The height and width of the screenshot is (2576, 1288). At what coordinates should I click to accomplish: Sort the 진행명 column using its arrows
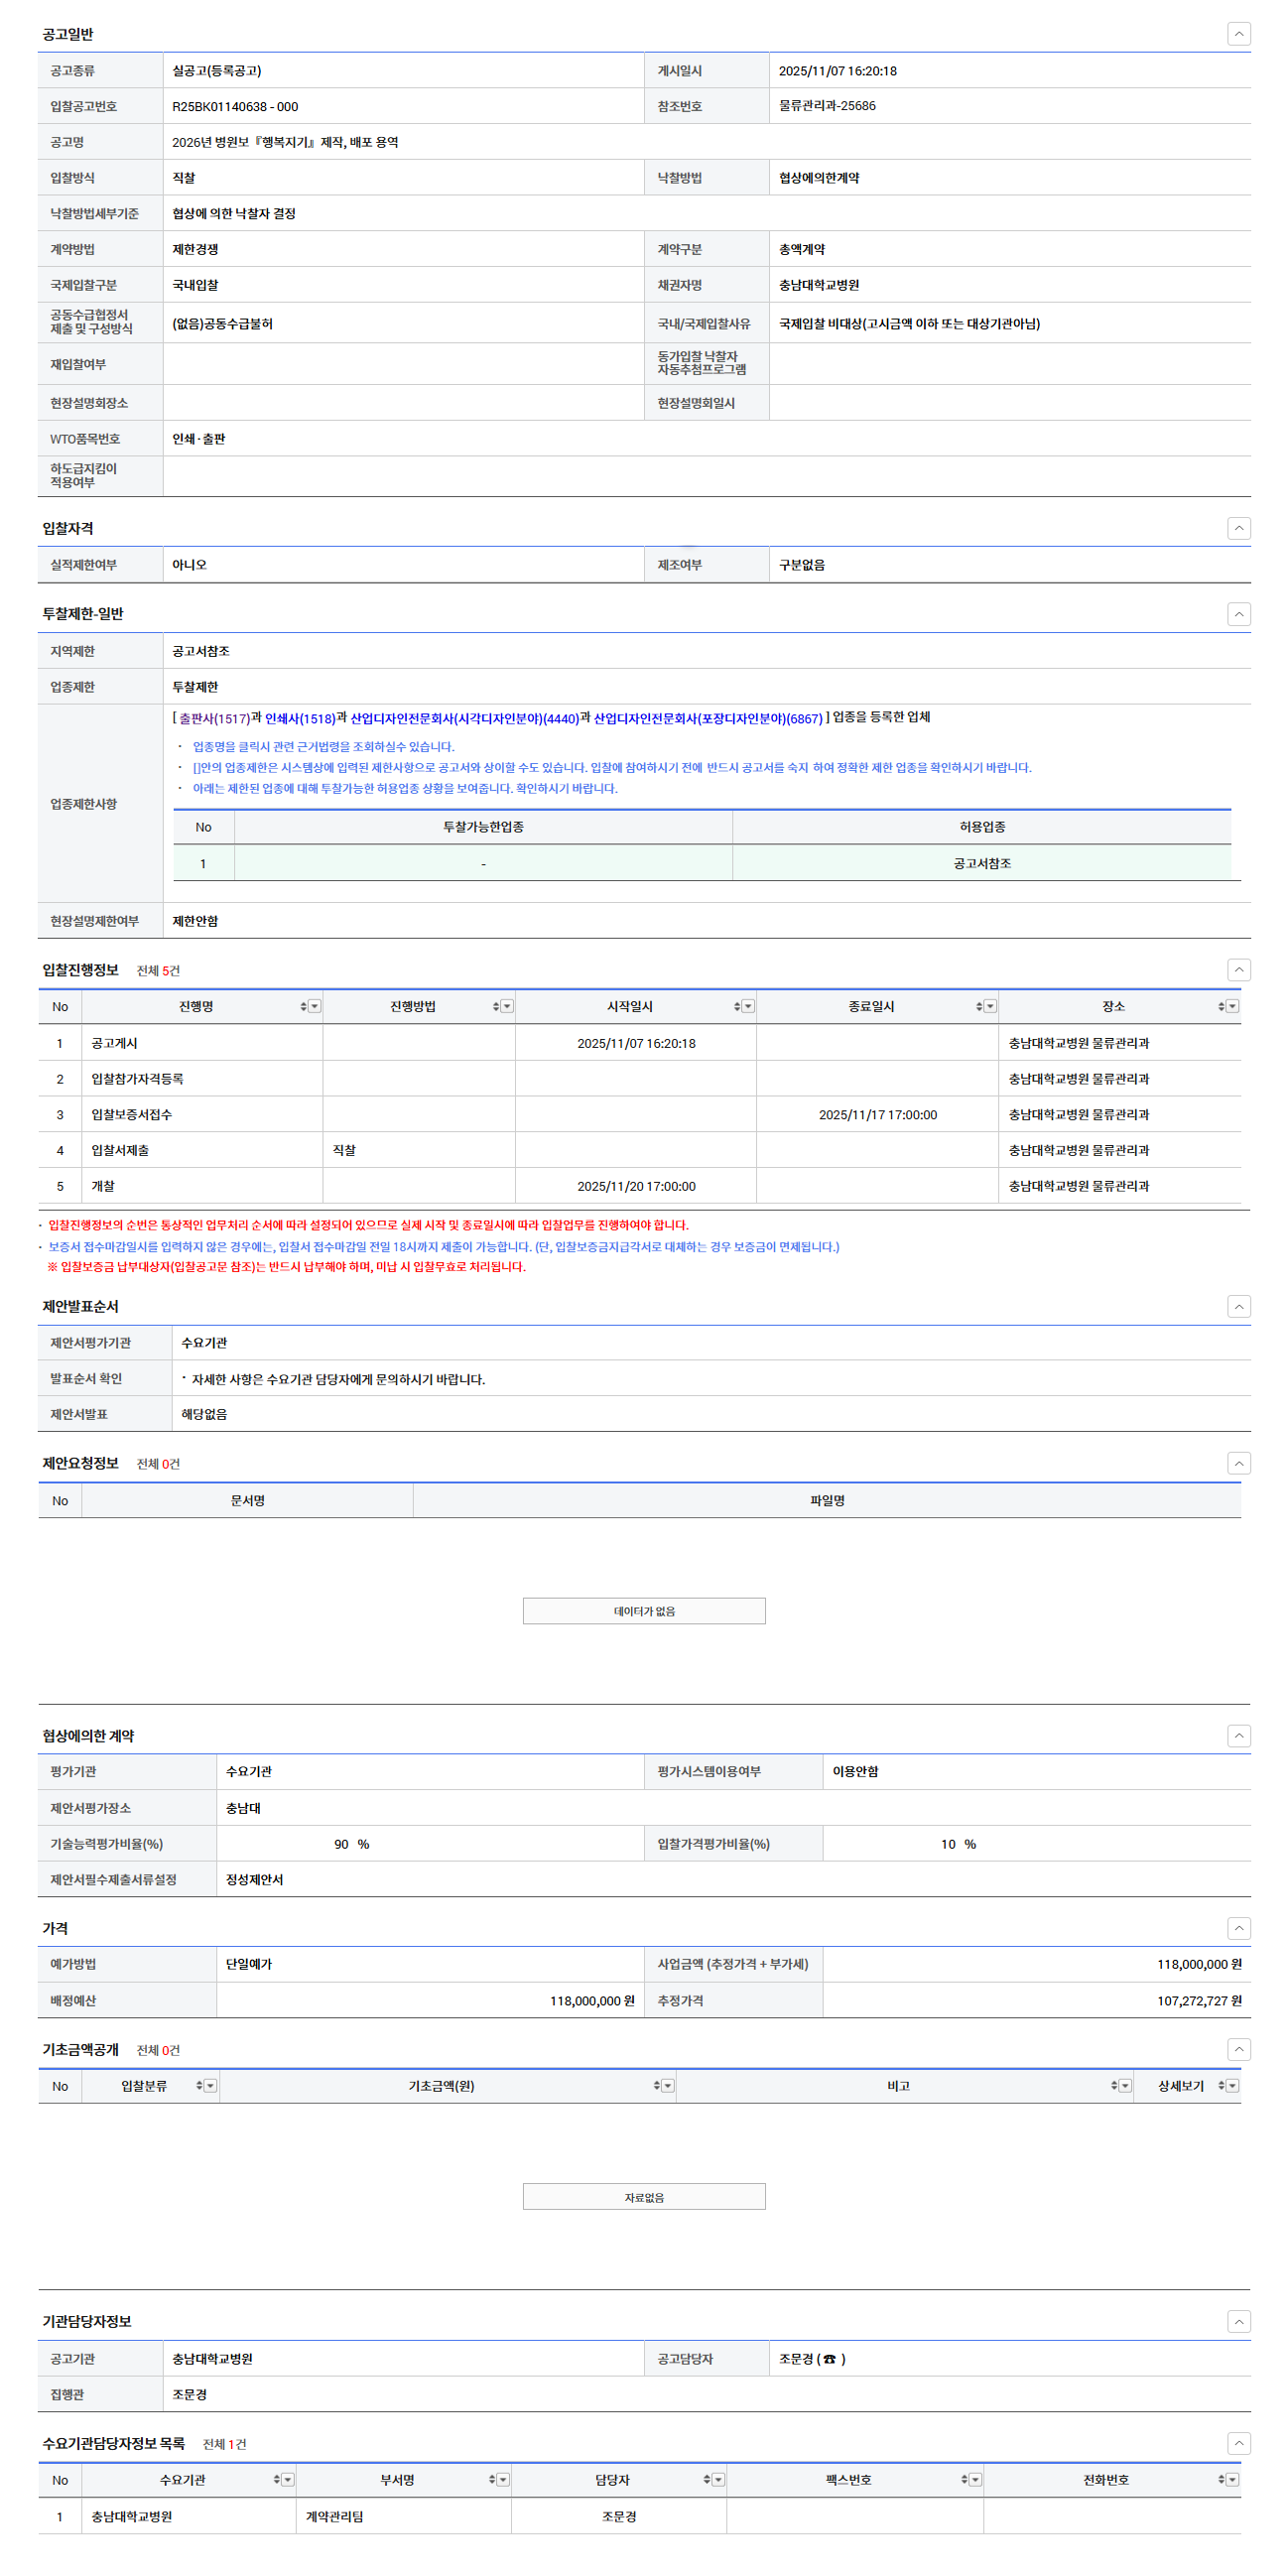pyautogui.click(x=303, y=1007)
